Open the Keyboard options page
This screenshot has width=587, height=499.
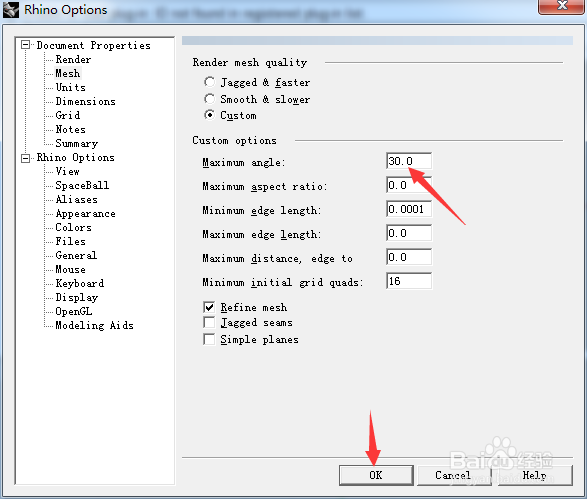point(79,283)
